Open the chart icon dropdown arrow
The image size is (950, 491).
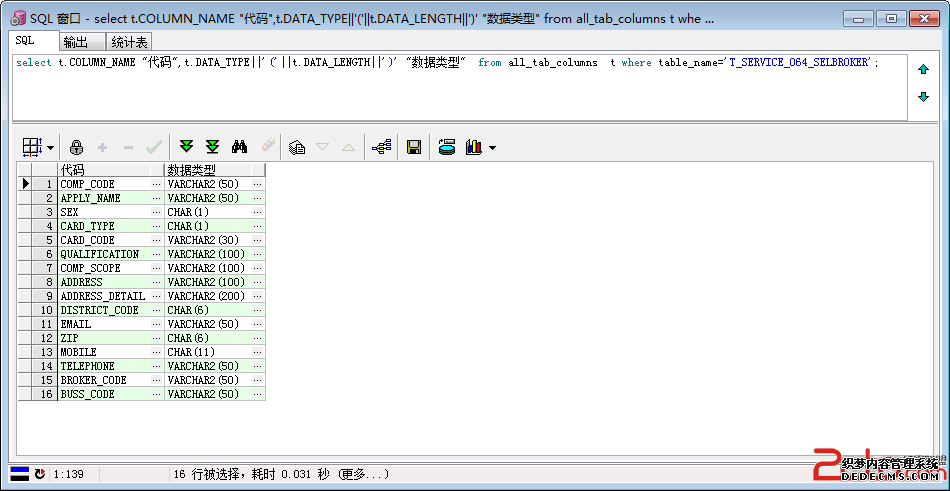[x=492, y=148]
